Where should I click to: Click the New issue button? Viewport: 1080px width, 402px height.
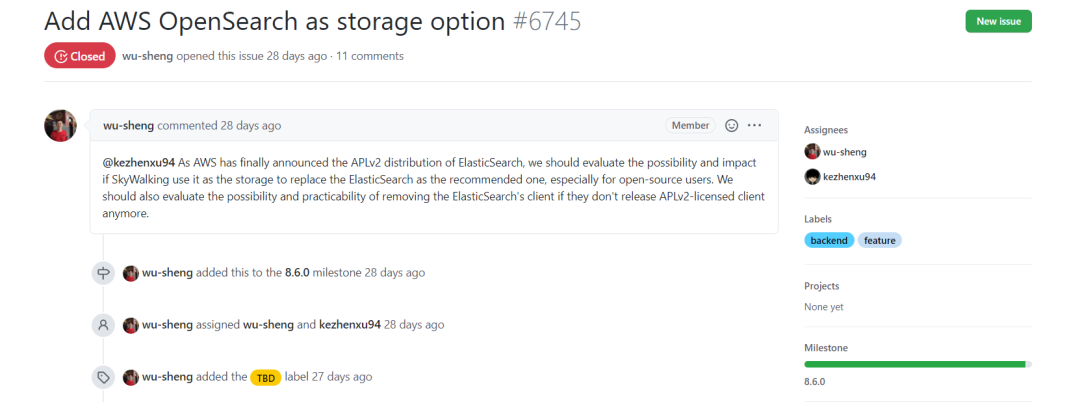[998, 21]
